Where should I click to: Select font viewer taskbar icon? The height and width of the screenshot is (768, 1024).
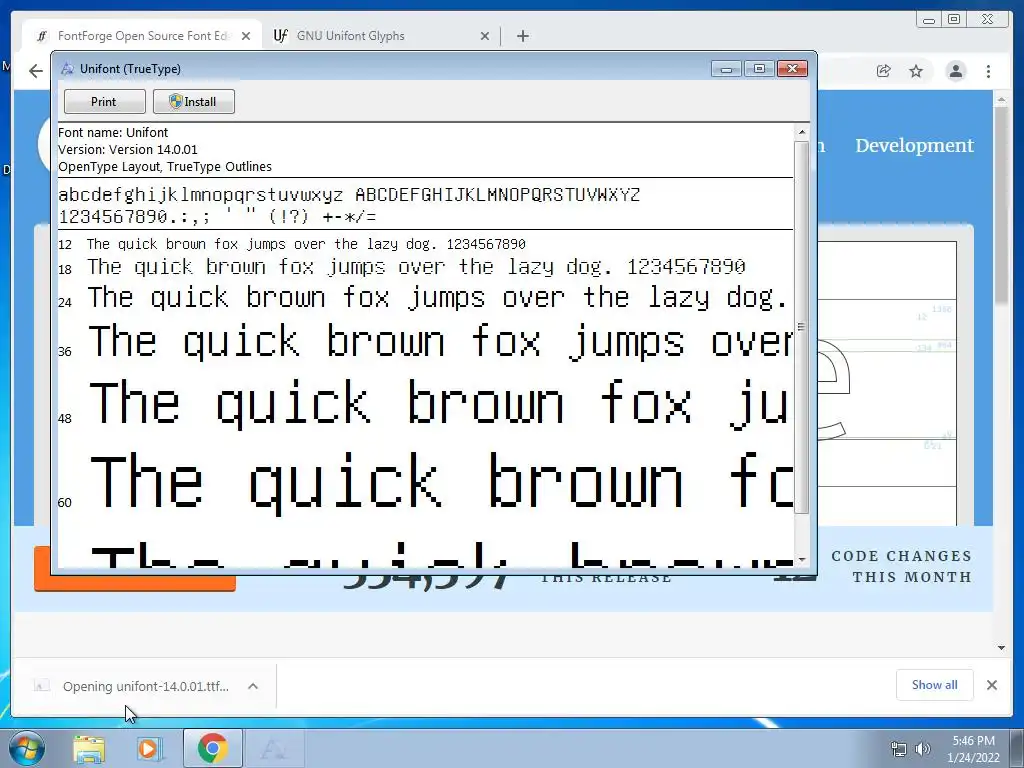[274, 748]
